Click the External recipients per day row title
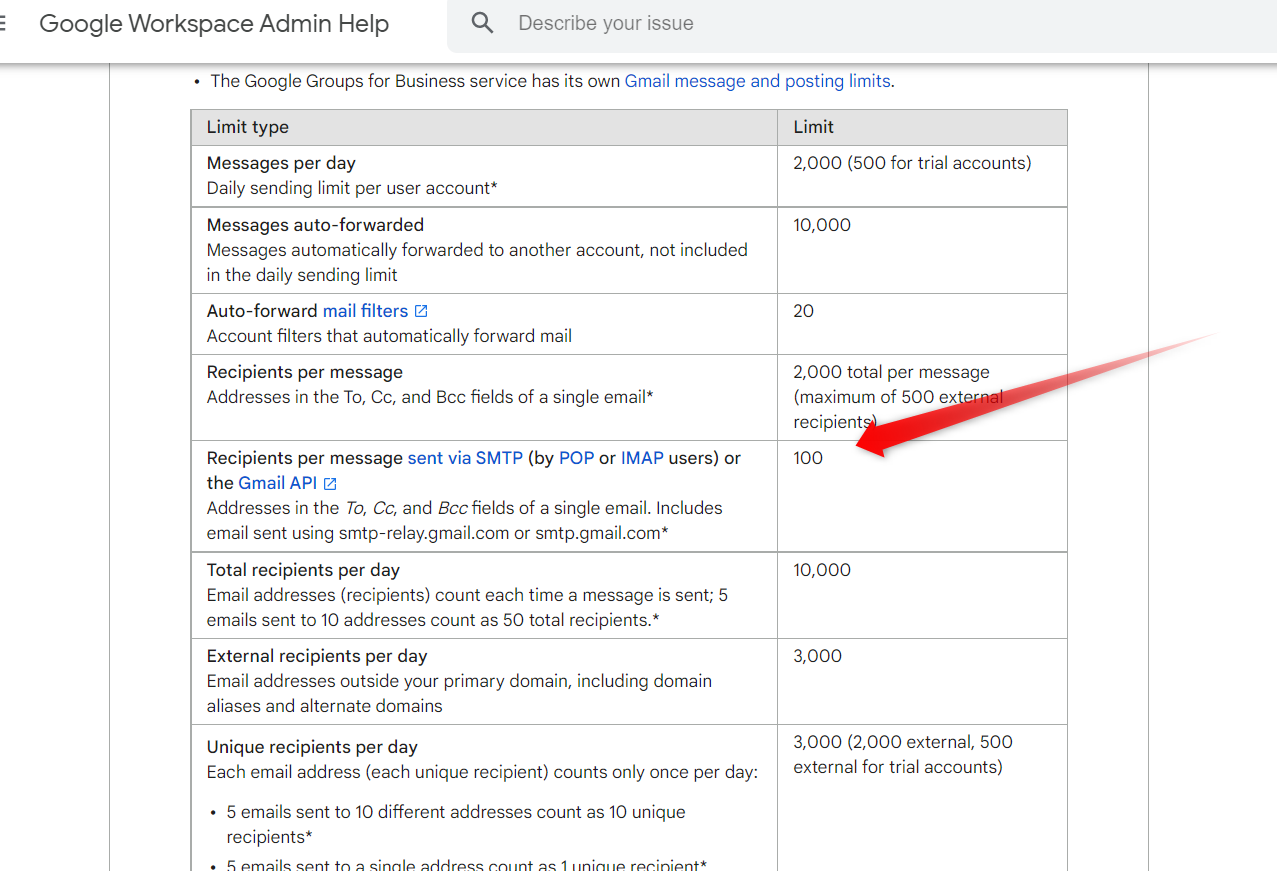This screenshot has height=871, width=1277. click(317, 656)
